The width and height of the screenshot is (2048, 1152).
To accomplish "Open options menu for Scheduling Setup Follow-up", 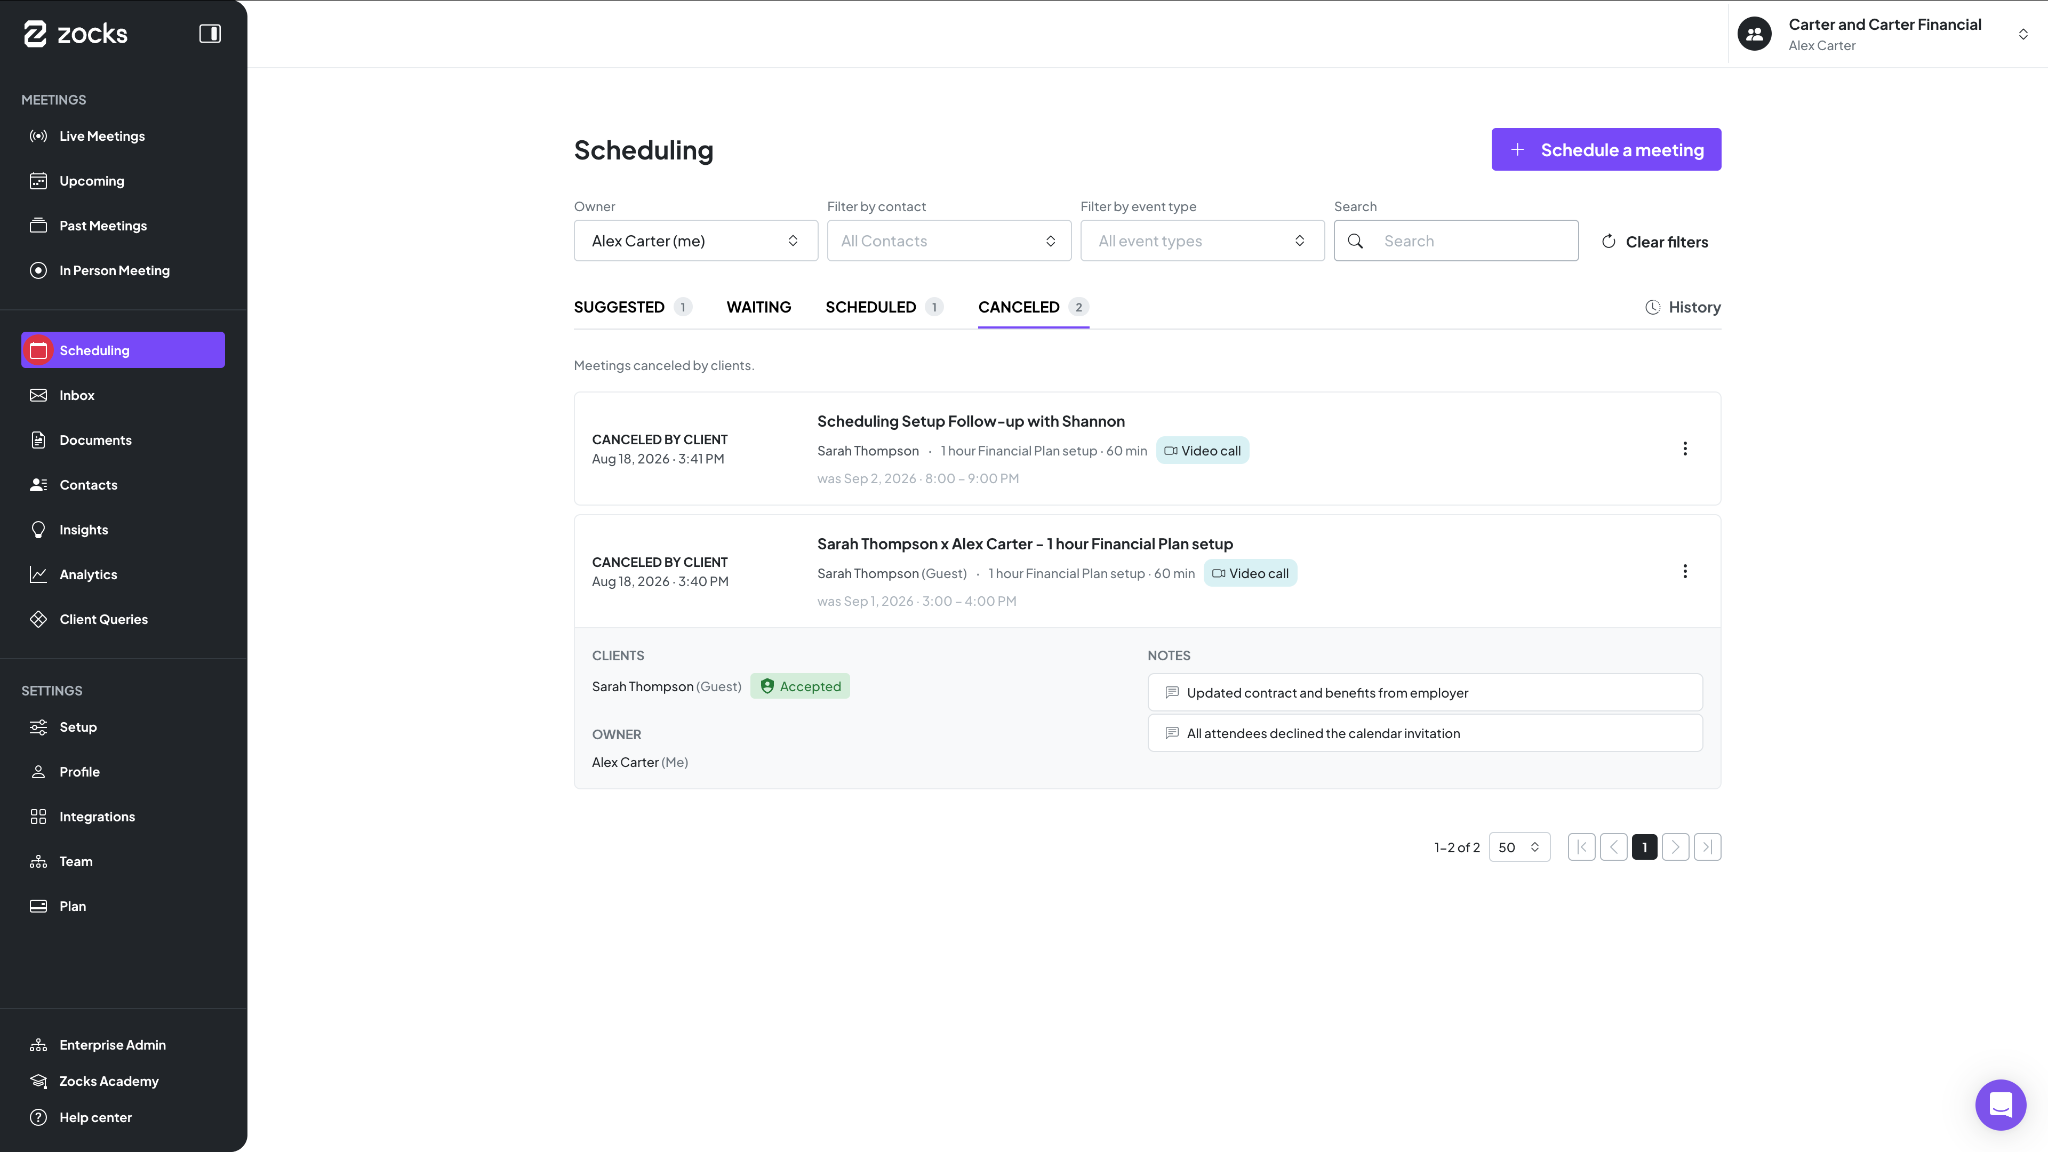I will point(1685,449).
